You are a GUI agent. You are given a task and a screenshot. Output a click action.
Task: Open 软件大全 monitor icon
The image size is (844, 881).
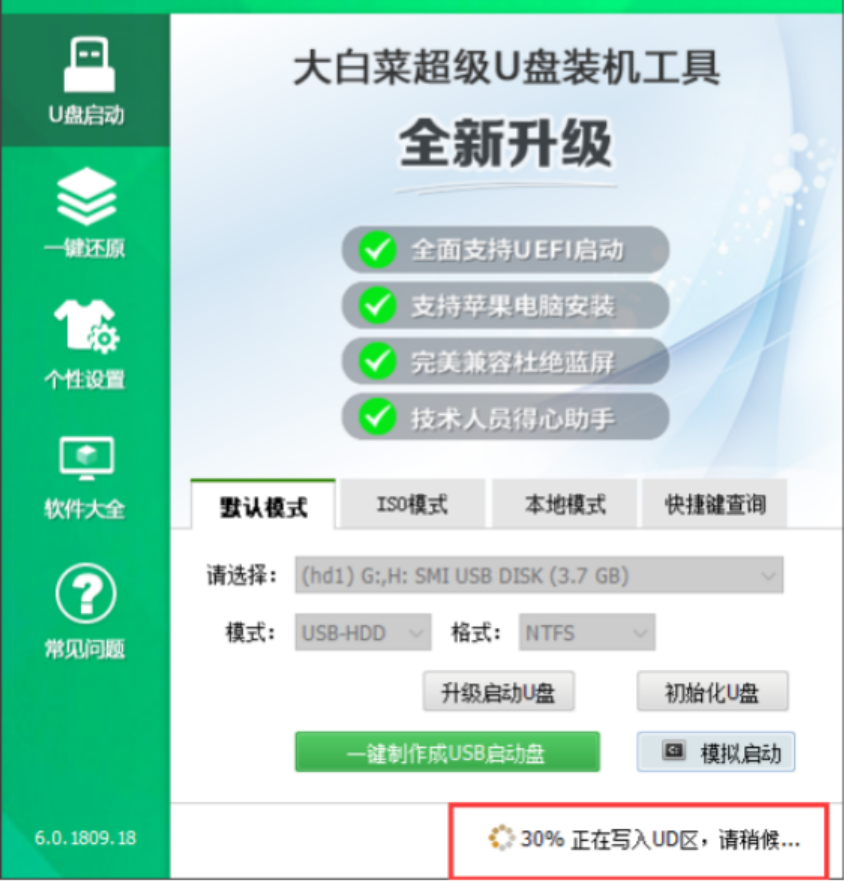pos(87,457)
